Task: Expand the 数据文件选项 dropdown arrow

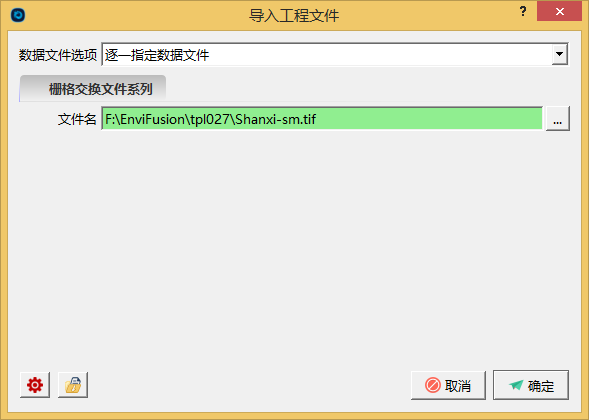Action: tap(559, 54)
